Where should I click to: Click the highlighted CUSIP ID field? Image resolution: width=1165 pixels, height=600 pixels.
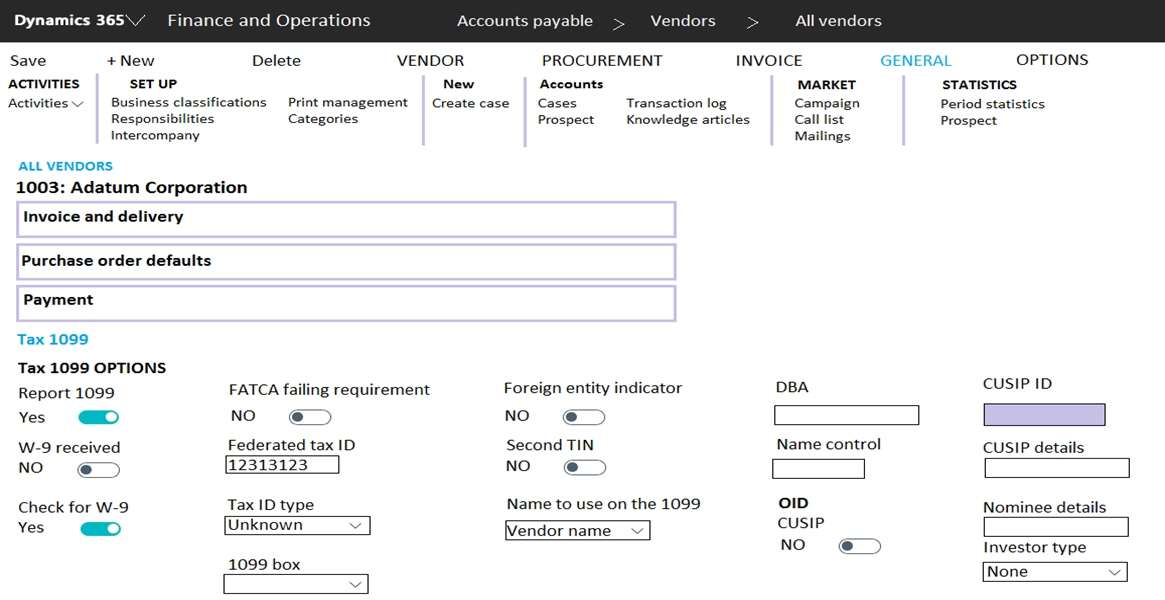[x=1044, y=415]
